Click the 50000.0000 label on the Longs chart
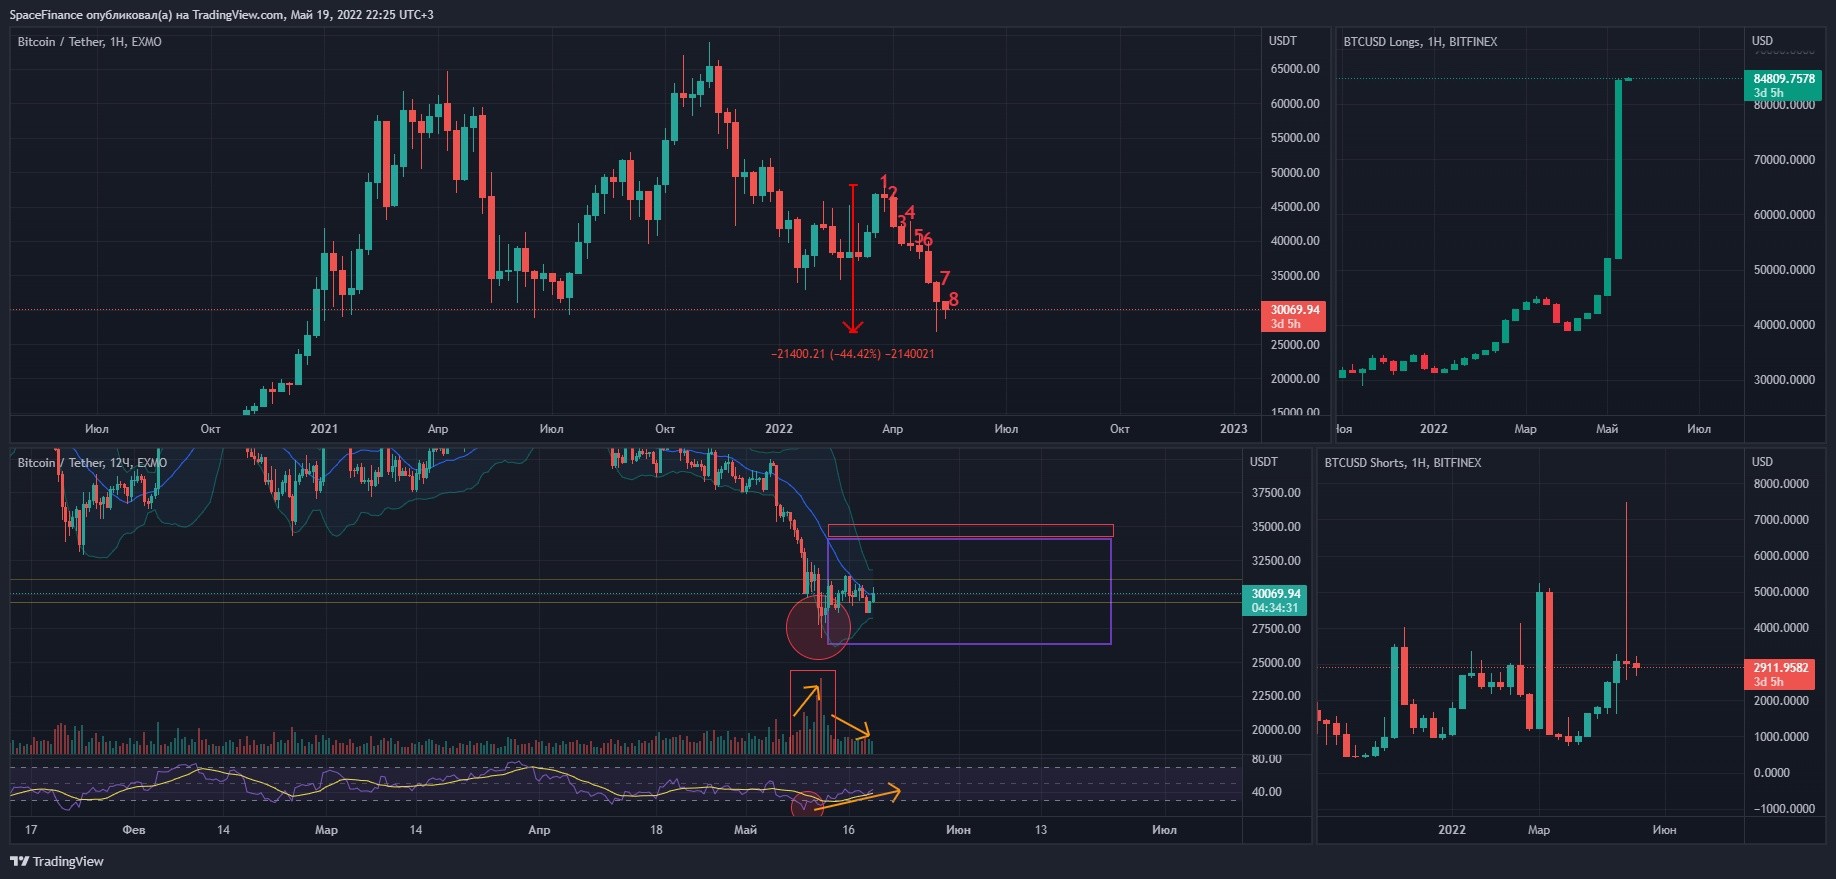Image resolution: width=1836 pixels, height=879 pixels. coord(1785,270)
